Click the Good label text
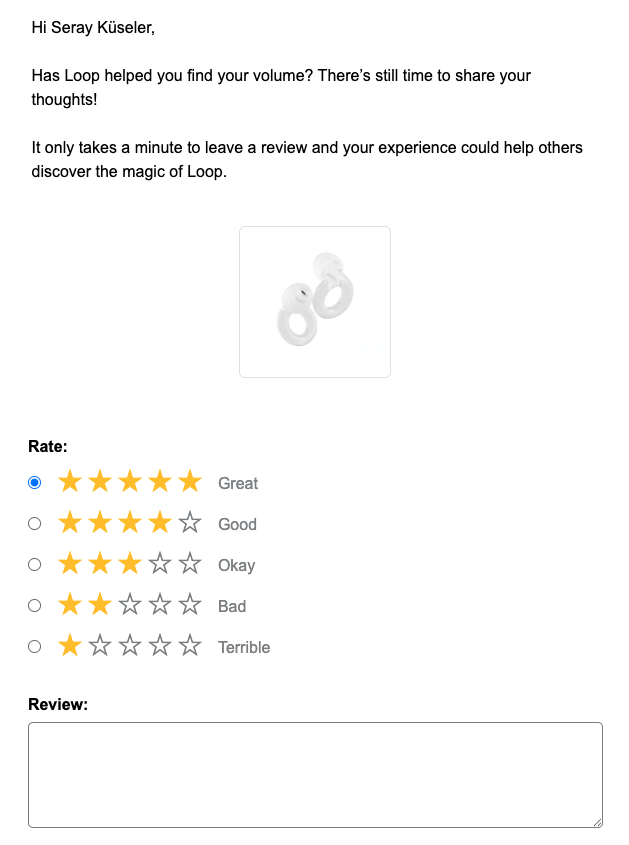The width and height of the screenshot is (629, 845). (237, 524)
